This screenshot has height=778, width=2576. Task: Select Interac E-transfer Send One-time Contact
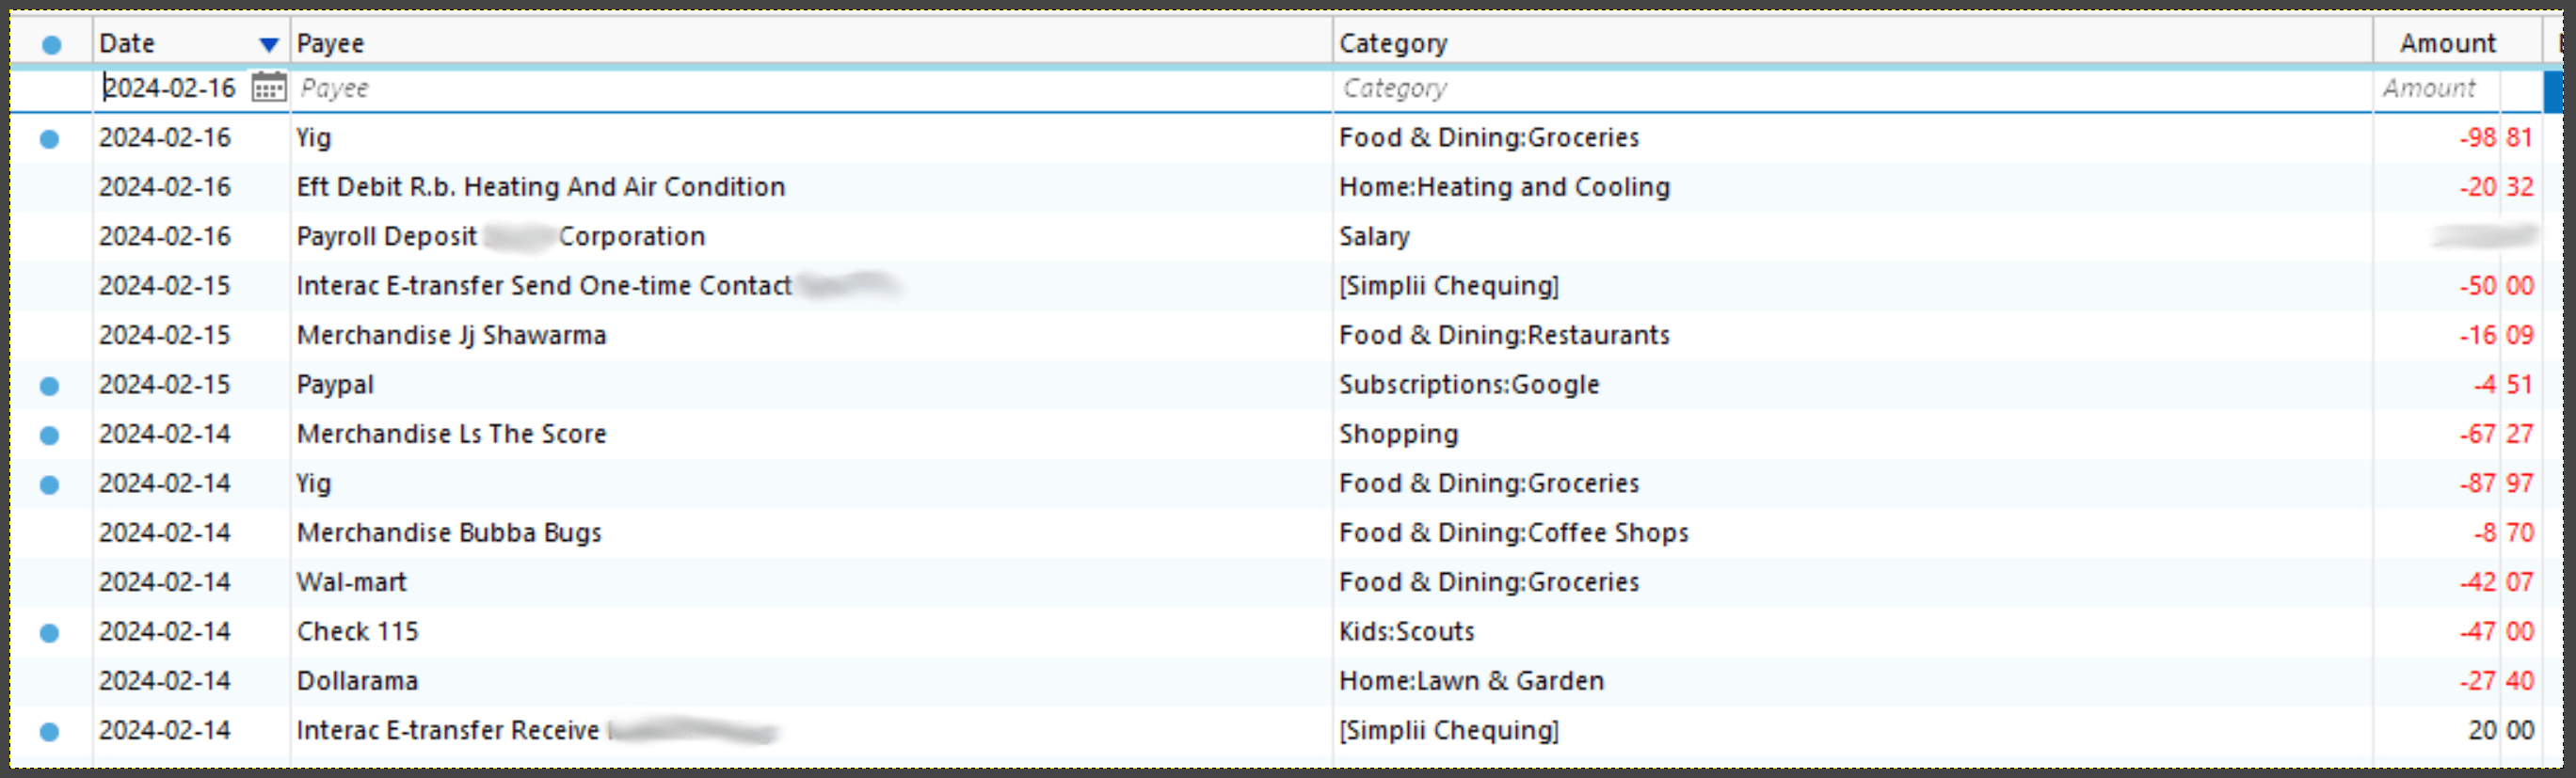tap(544, 286)
